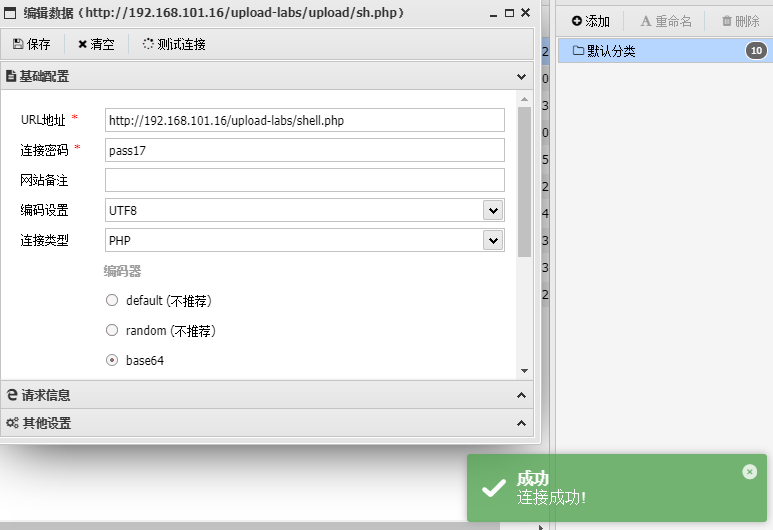Click the 编码器 label text
Viewport: 773px width, 530px height.
tap(122, 271)
